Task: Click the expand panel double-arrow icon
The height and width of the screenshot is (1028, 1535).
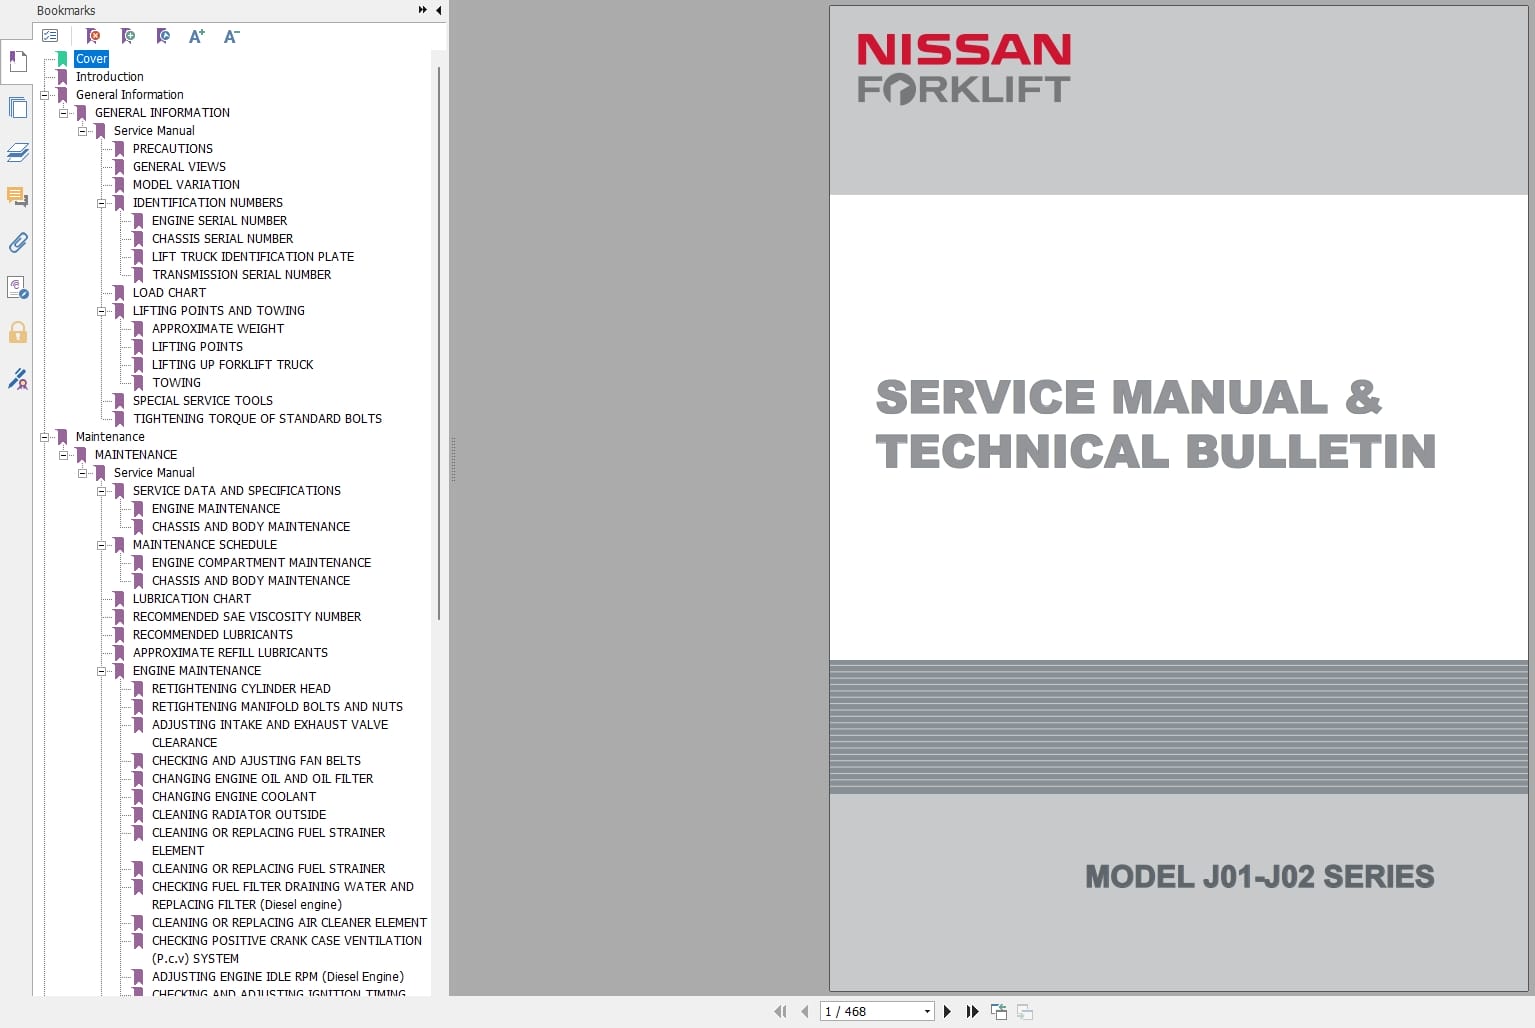Action: tap(423, 10)
